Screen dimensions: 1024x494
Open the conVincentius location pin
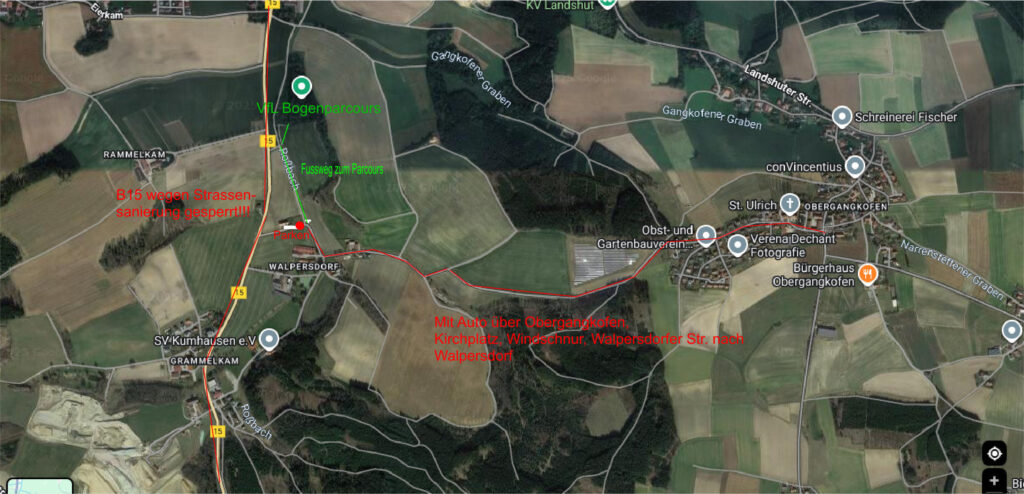click(x=854, y=166)
